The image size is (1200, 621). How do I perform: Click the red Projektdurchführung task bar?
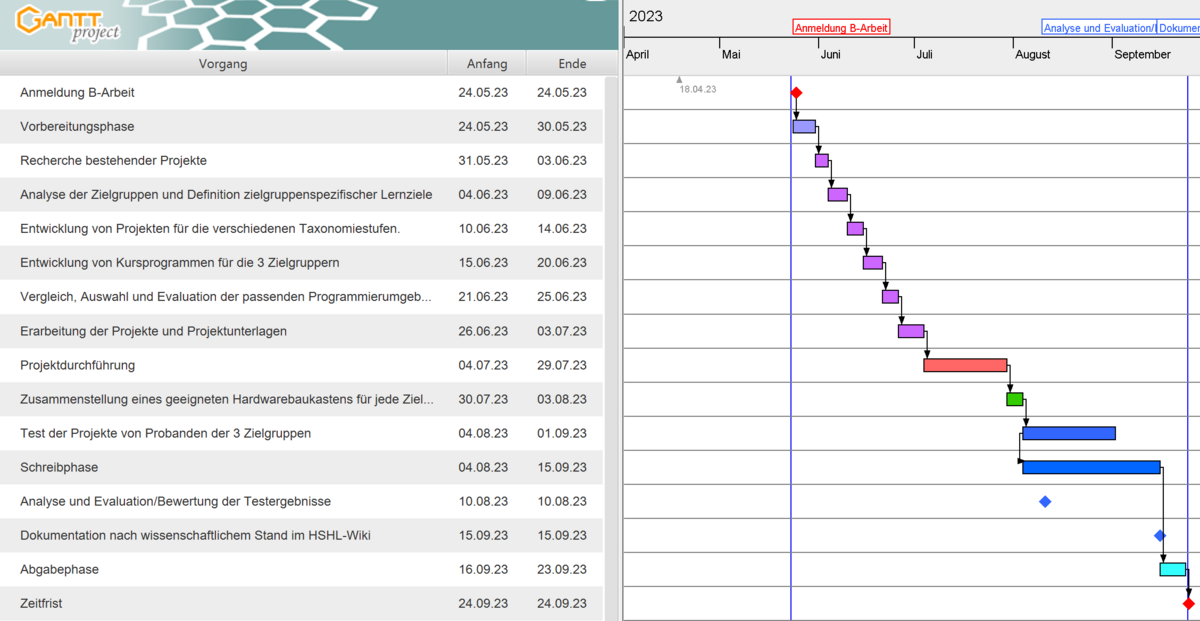pyautogui.click(x=964, y=365)
